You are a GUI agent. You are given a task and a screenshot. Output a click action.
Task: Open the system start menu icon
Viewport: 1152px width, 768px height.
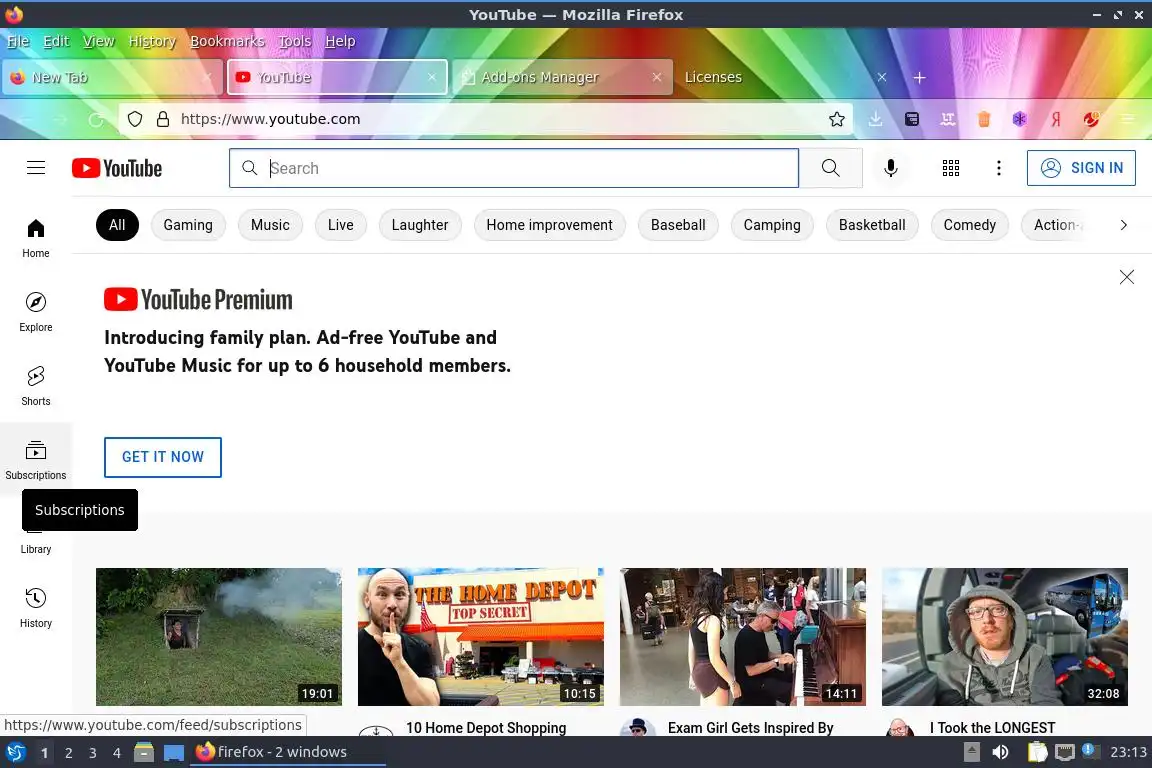coord(15,752)
